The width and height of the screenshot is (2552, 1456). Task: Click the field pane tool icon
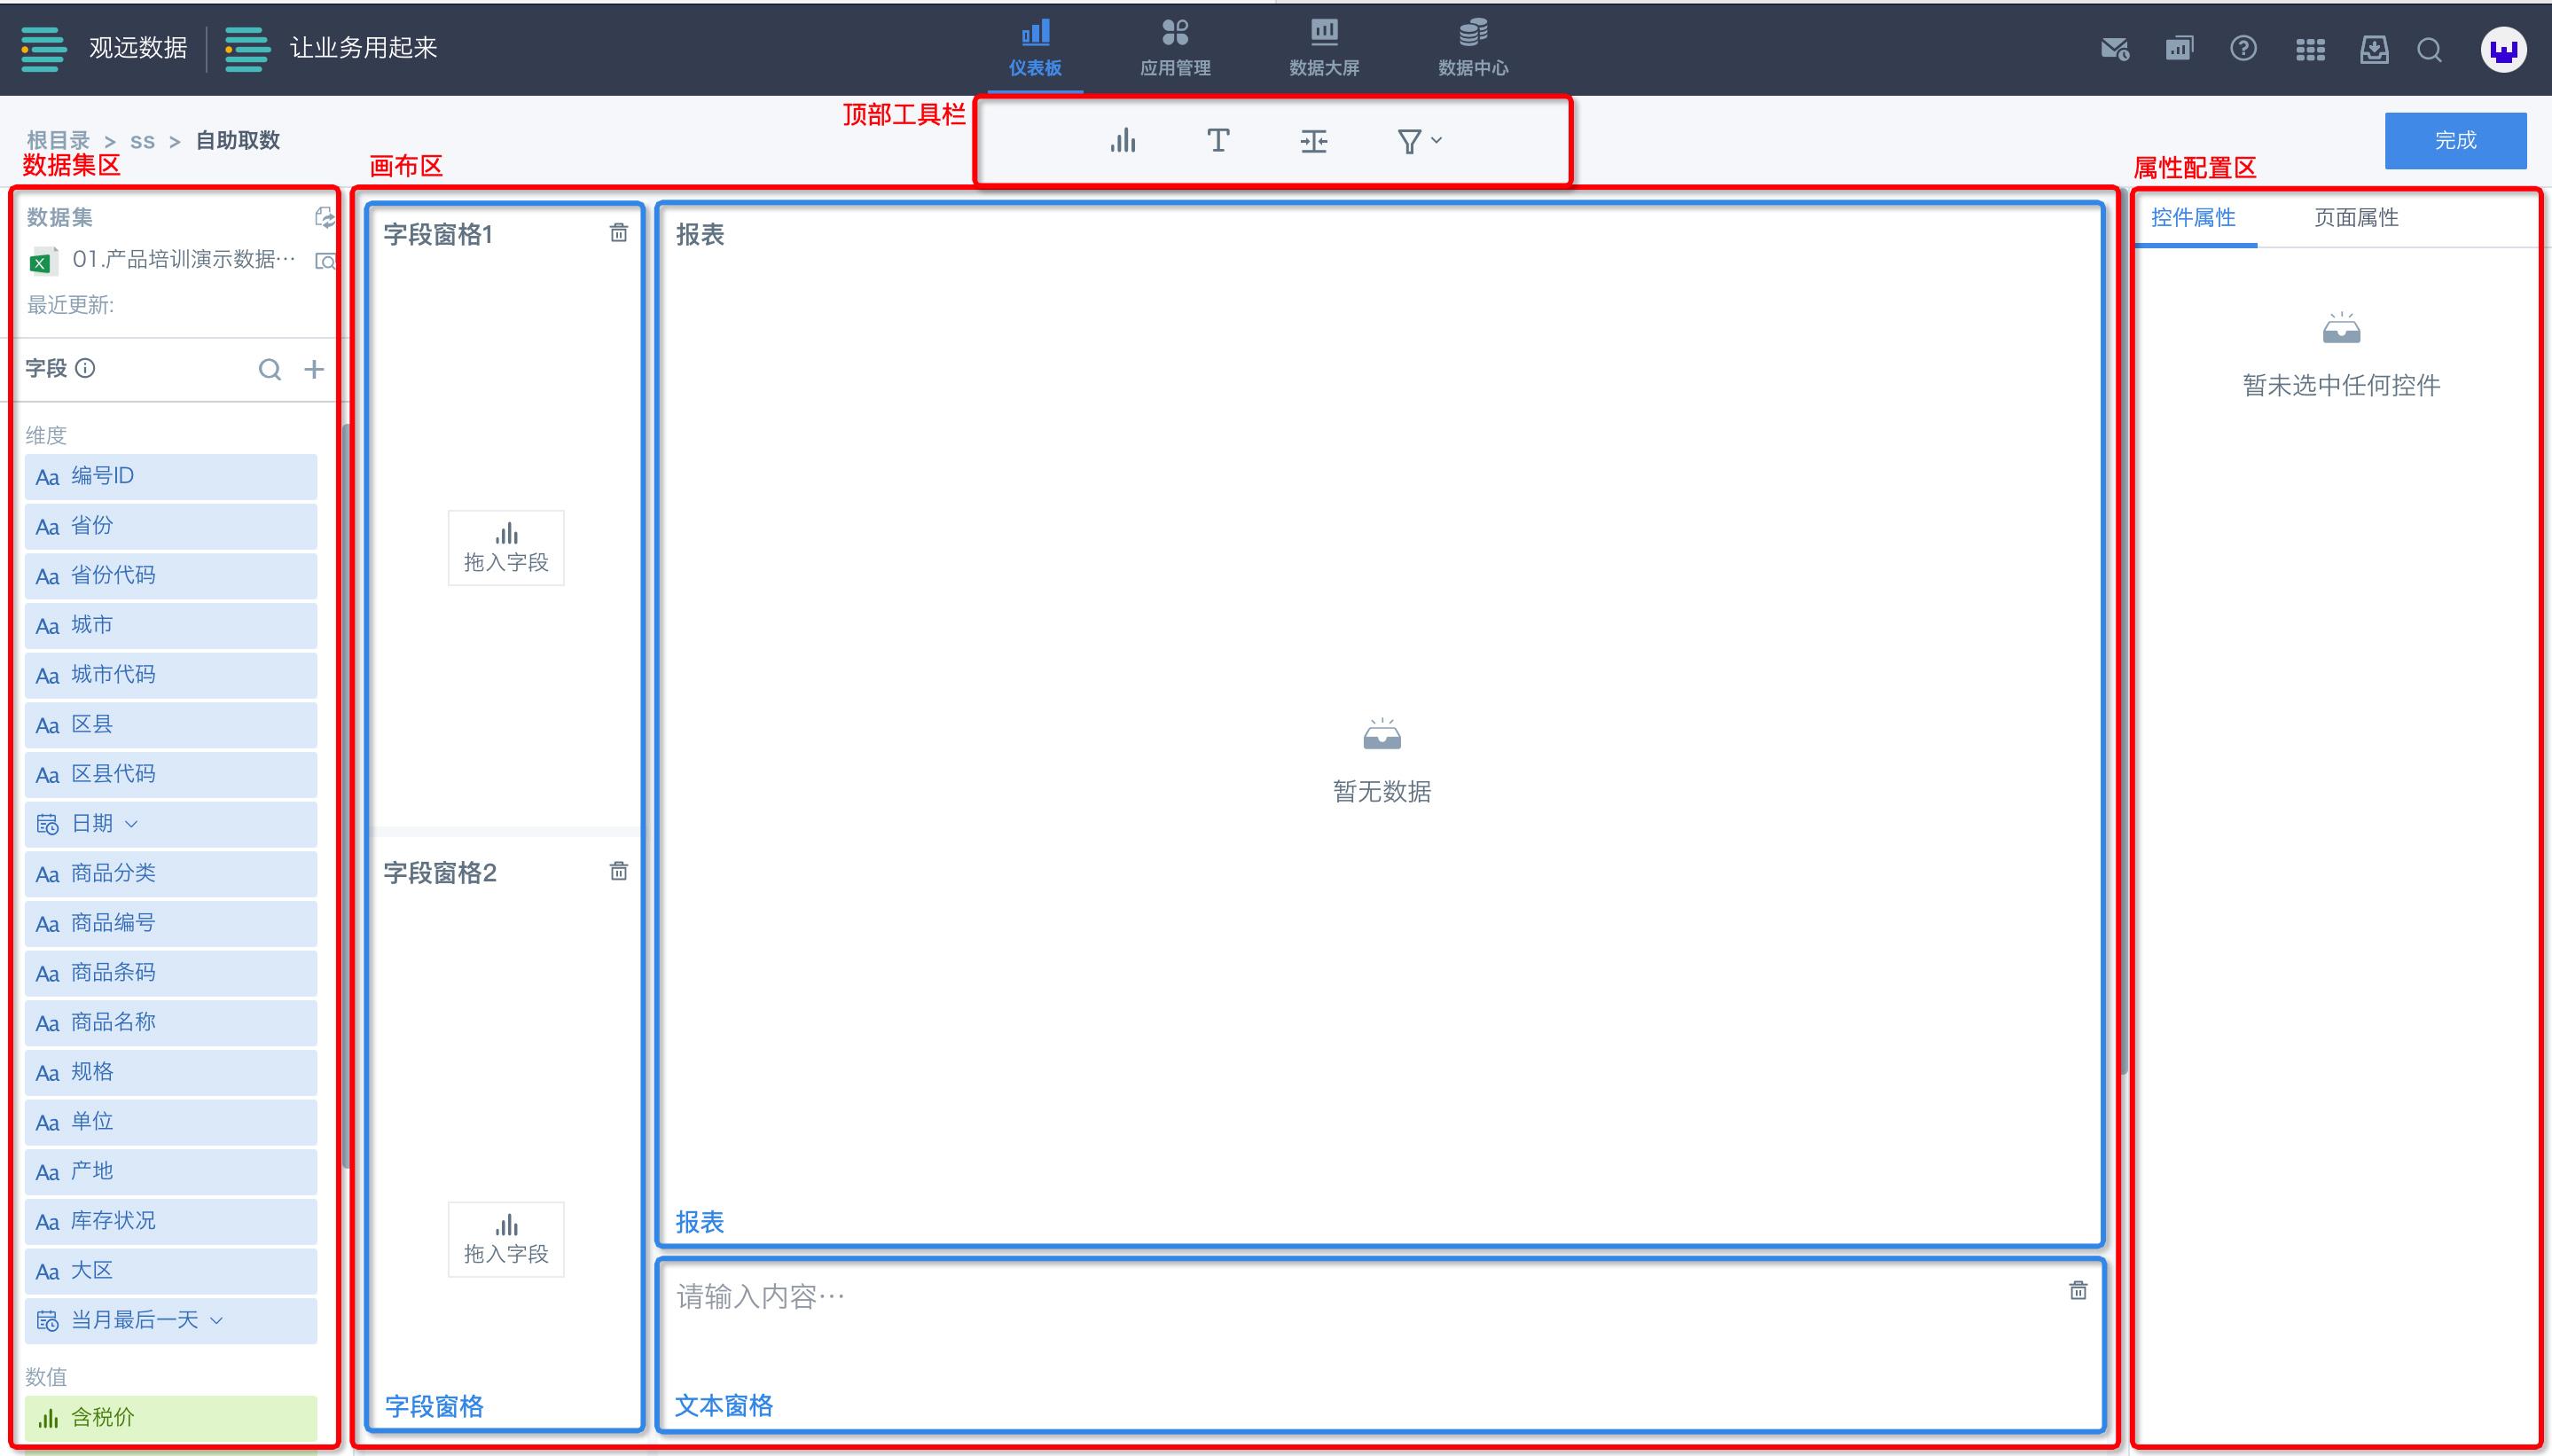coord(1313,141)
